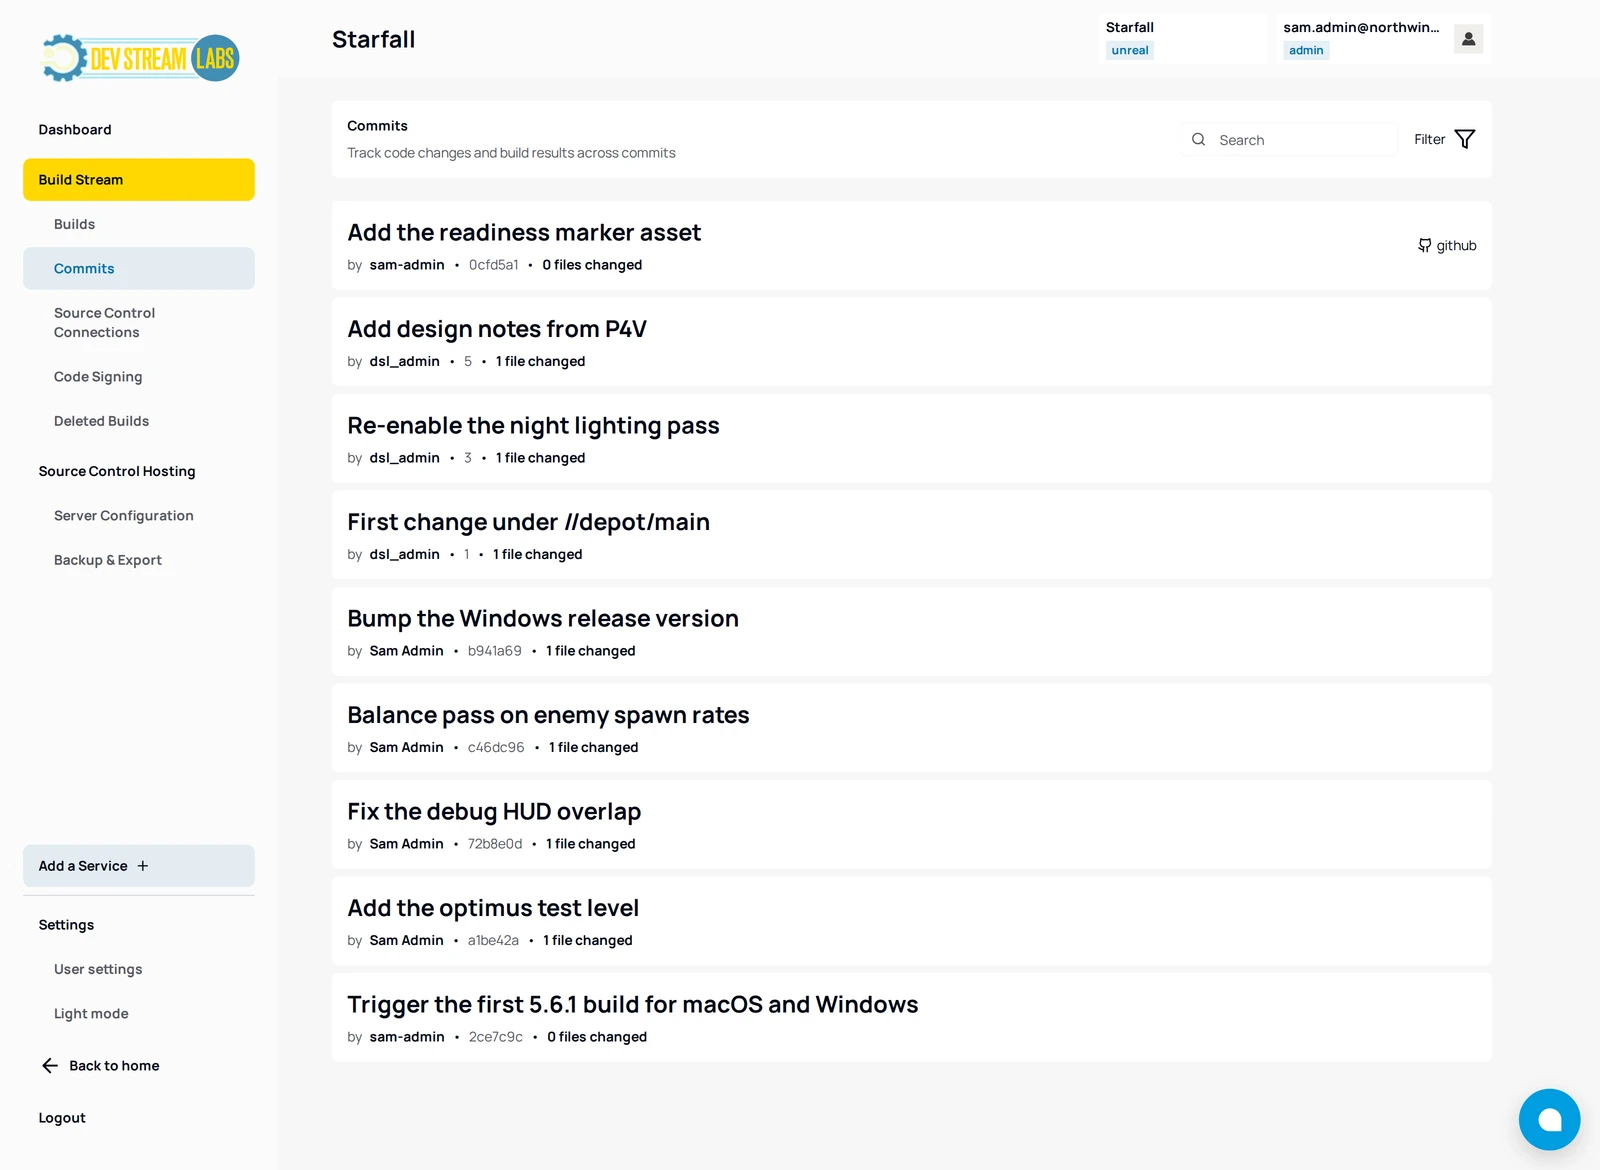Image resolution: width=1600 pixels, height=1170 pixels.
Task: Open the Filter funnel icon
Action: pyautogui.click(x=1464, y=139)
